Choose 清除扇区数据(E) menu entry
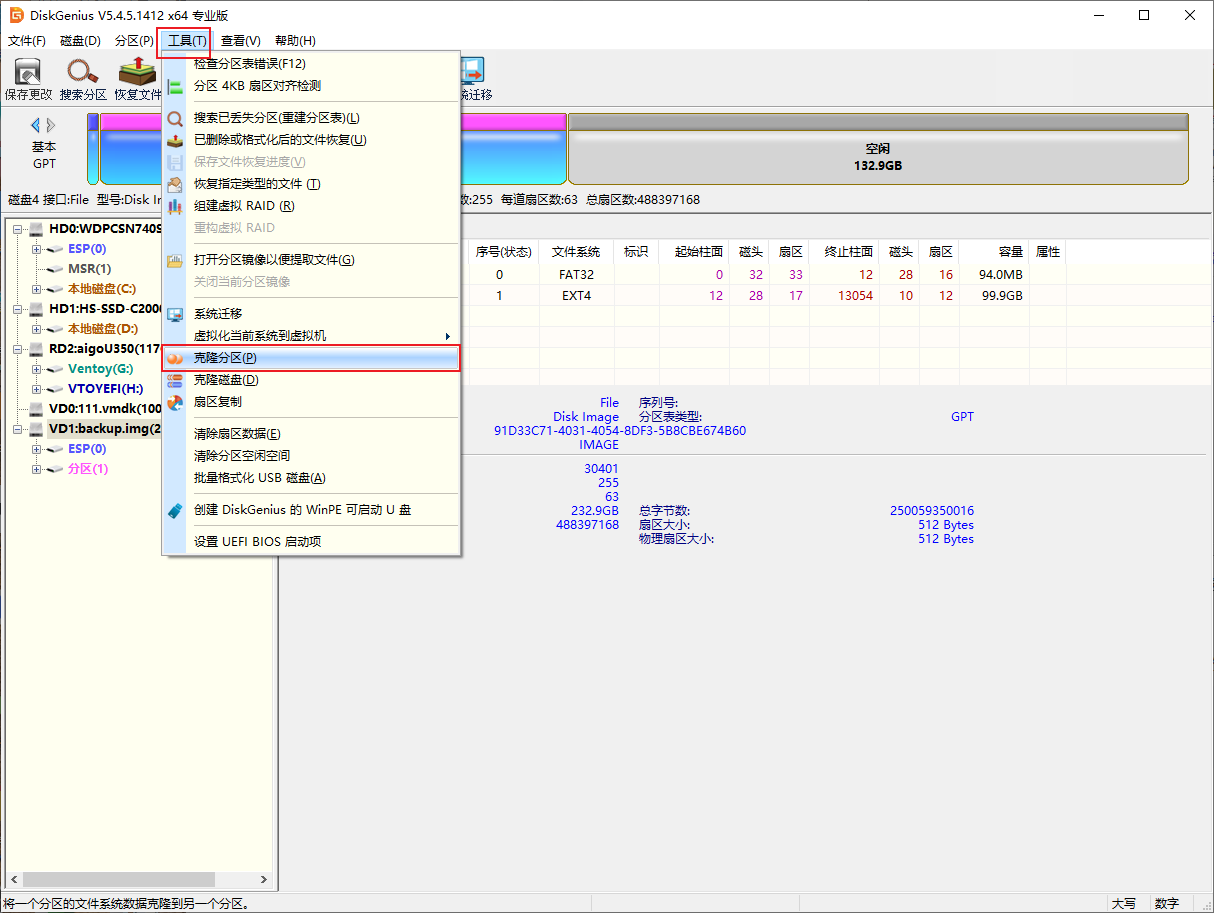This screenshot has width=1214, height=913. coord(311,434)
